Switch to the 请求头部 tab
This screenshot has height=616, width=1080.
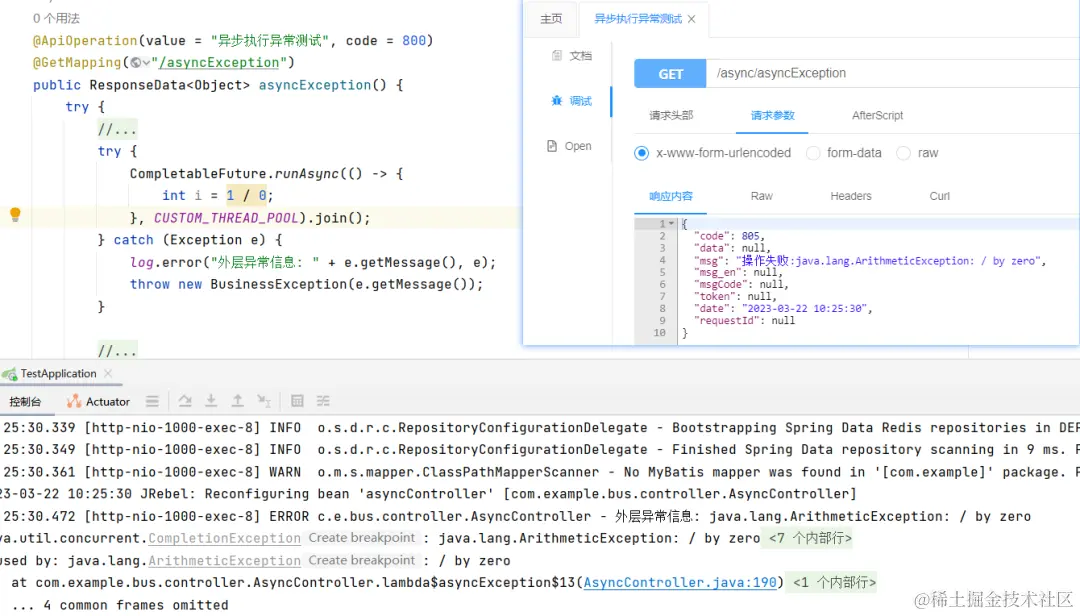click(x=671, y=116)
